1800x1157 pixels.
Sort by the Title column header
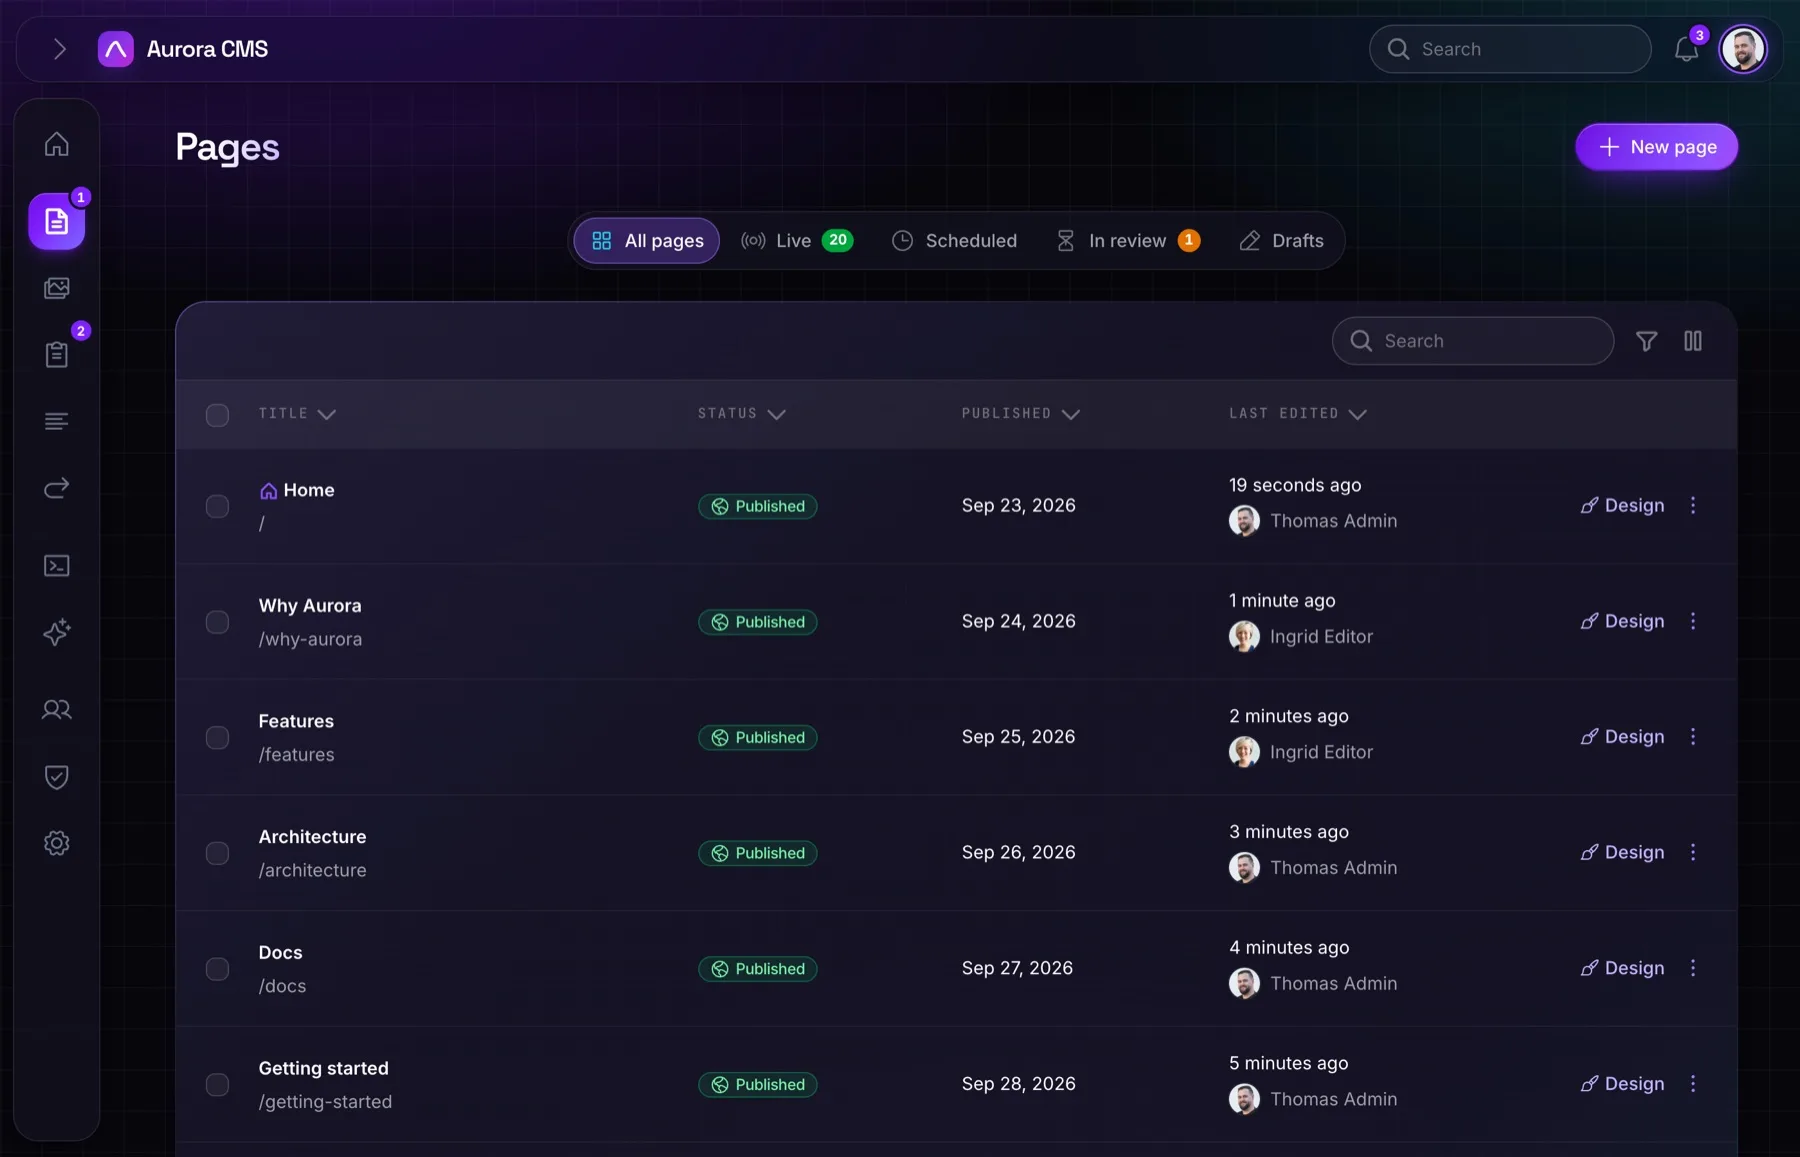click(x=297, y=414)
